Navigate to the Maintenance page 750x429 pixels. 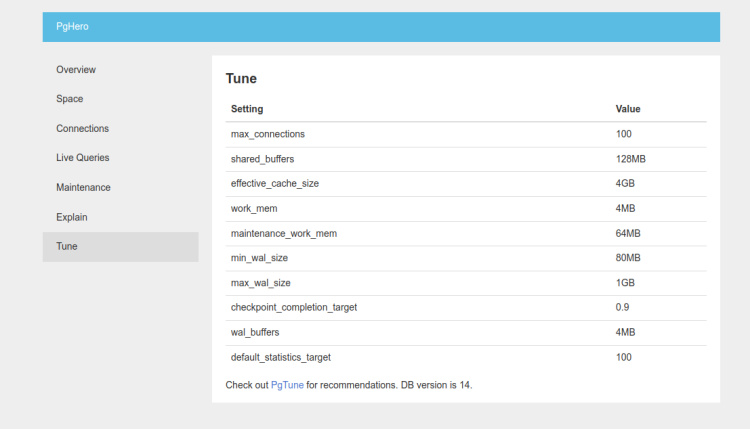[83, 188]
